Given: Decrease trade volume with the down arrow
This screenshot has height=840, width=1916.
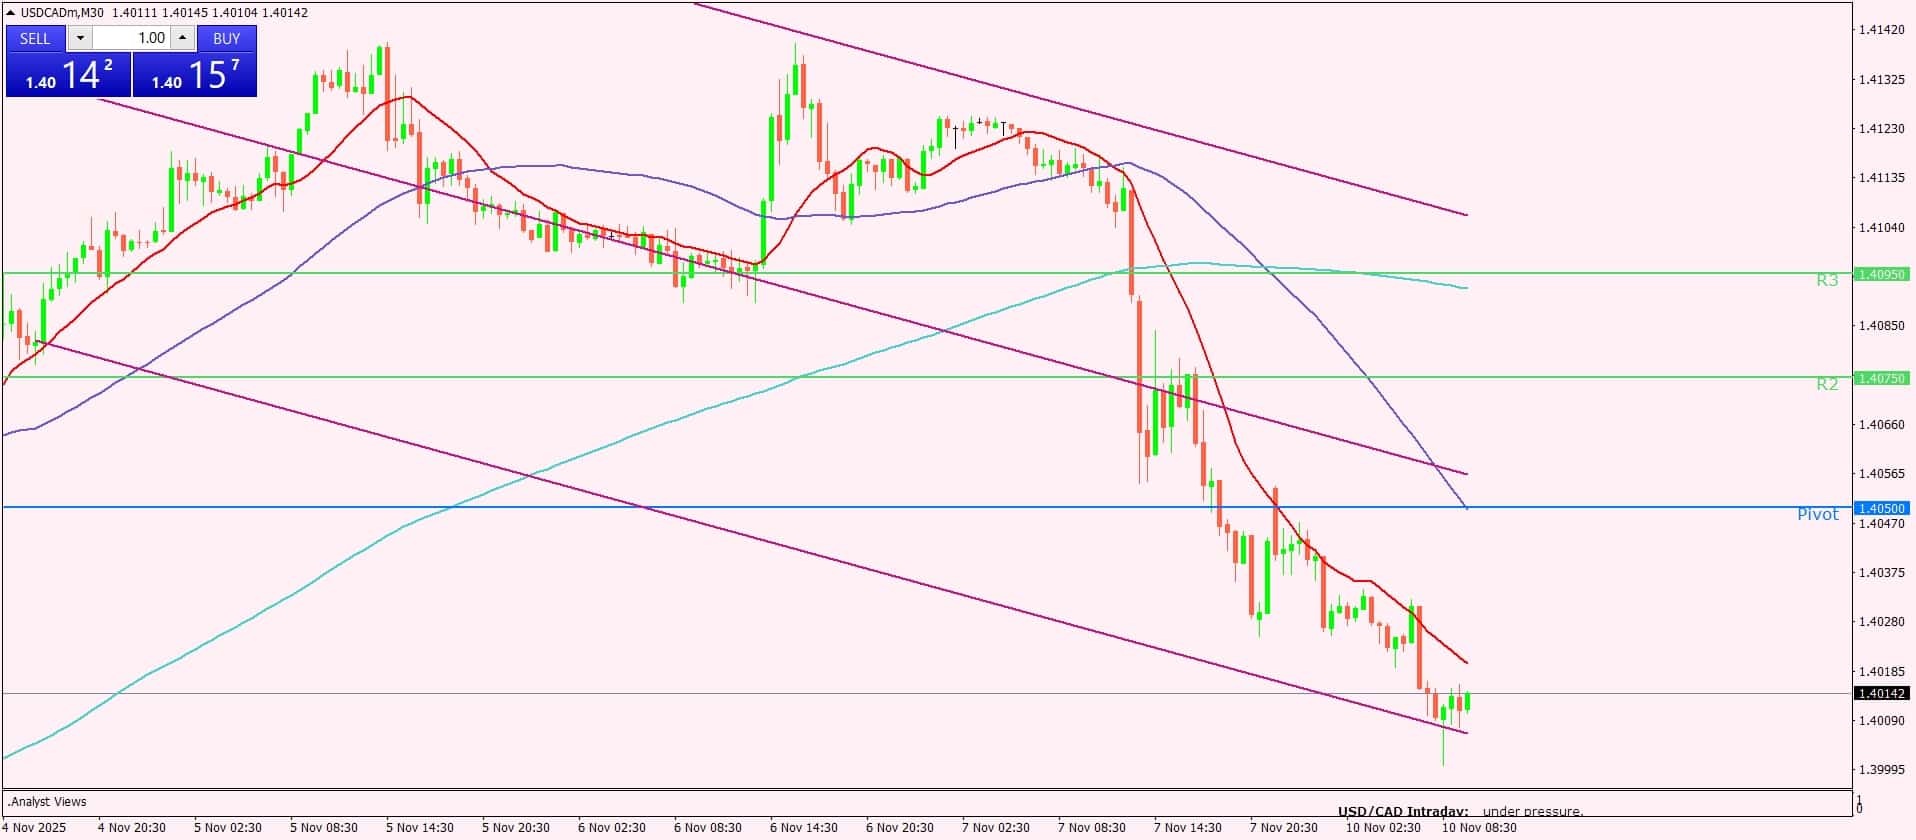Looking at the screenshot, I should tap(80, 38).
